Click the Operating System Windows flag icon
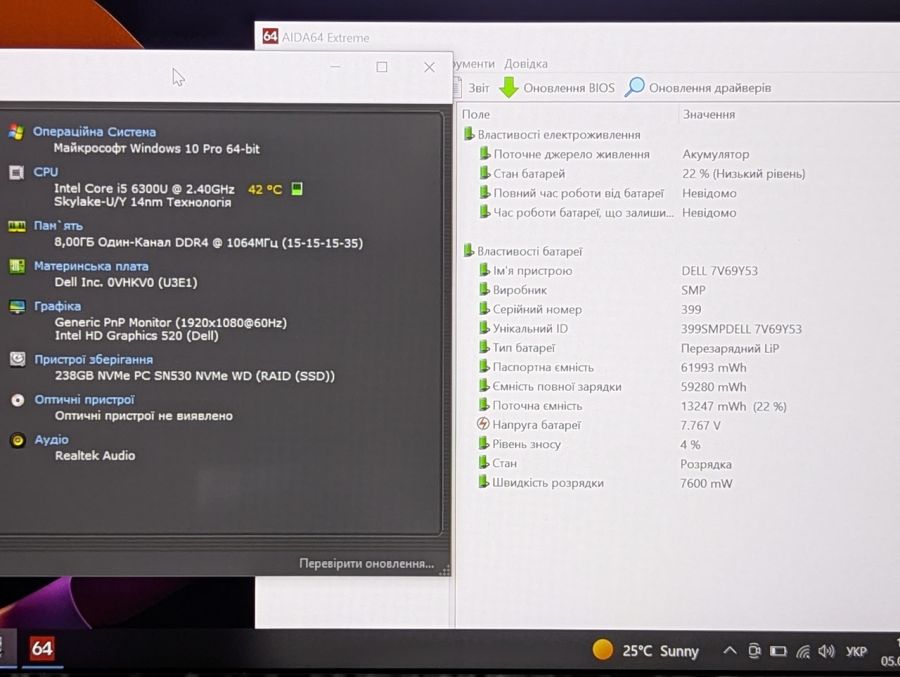This screenshot has height=677, width=900. pyautogui.click(x=16, y=132)
